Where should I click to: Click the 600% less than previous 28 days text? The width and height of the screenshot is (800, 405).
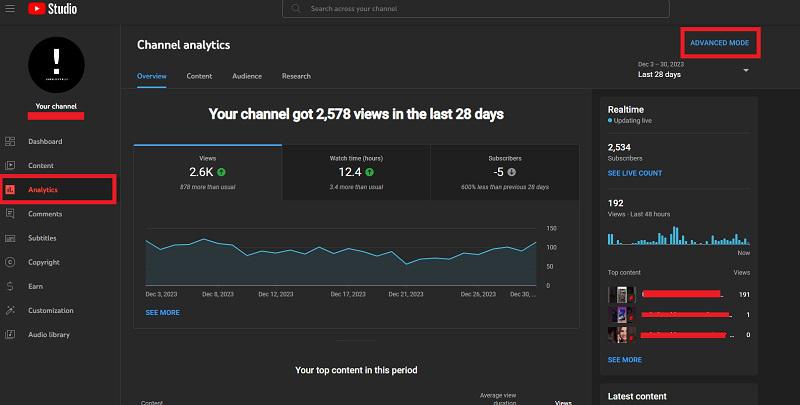pyautogui.click(x=505, y=187)
